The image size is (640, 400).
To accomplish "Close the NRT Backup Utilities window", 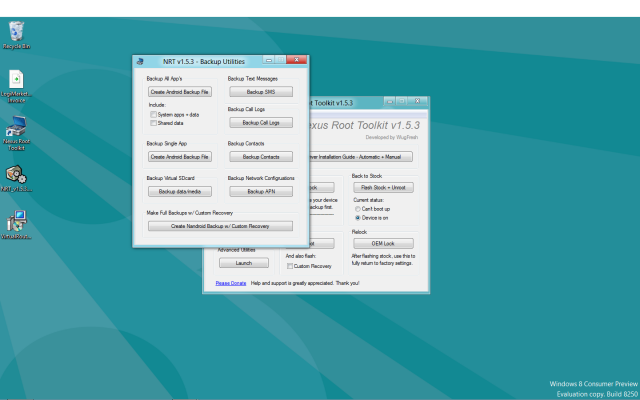I will 297,60.
